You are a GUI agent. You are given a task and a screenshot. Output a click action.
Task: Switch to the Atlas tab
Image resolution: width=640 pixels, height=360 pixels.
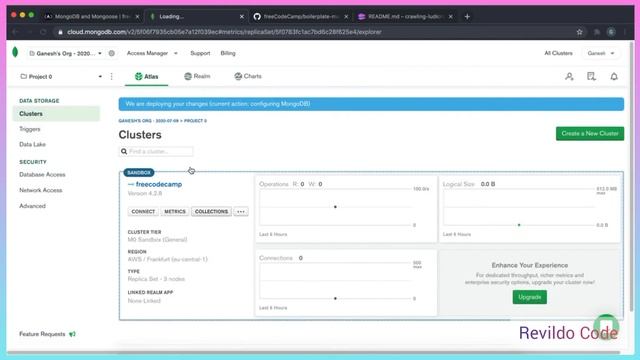147,76
